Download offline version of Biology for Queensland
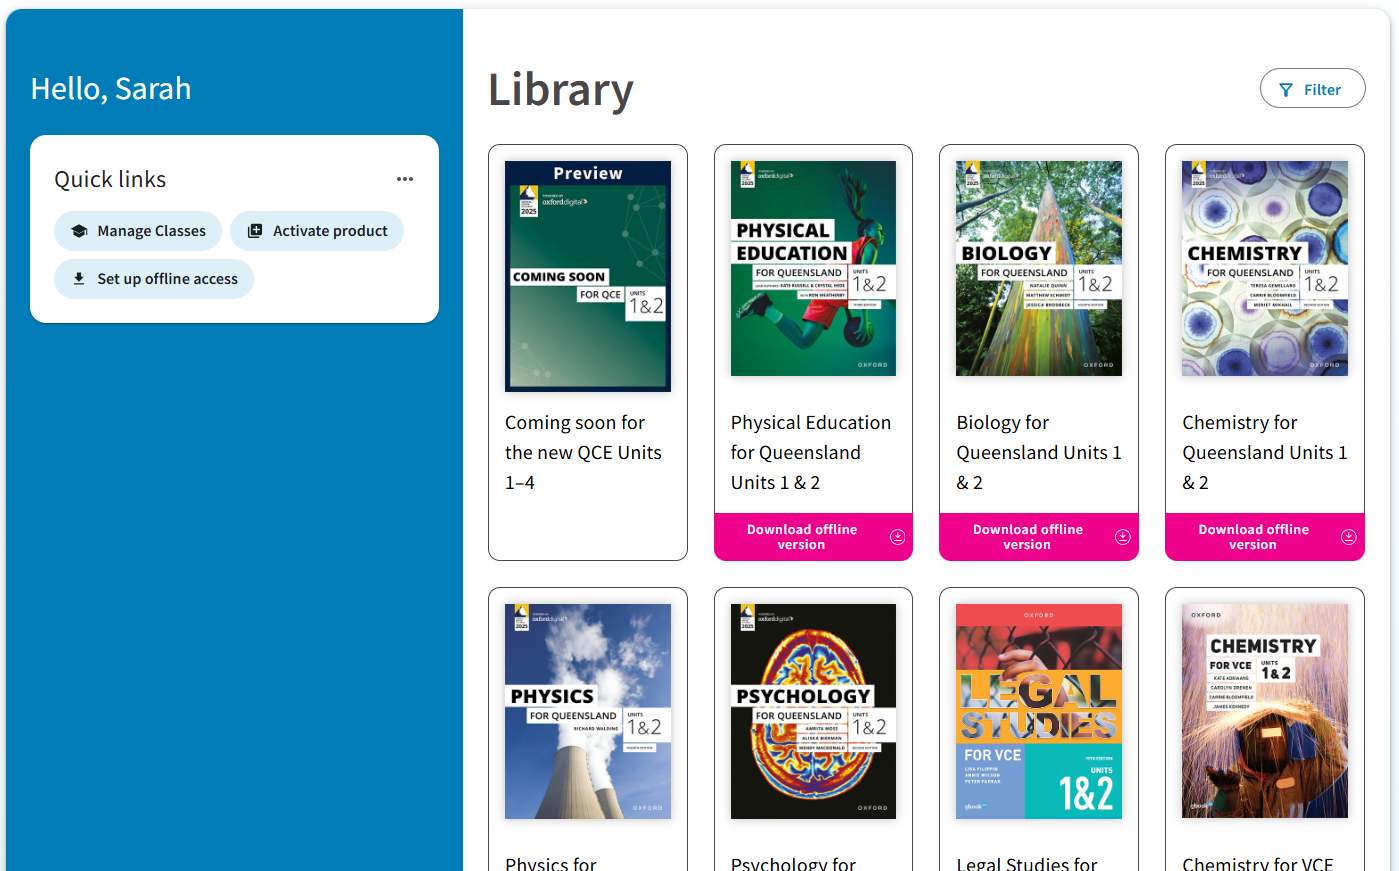1399x871 pixels. point(1039,537)
